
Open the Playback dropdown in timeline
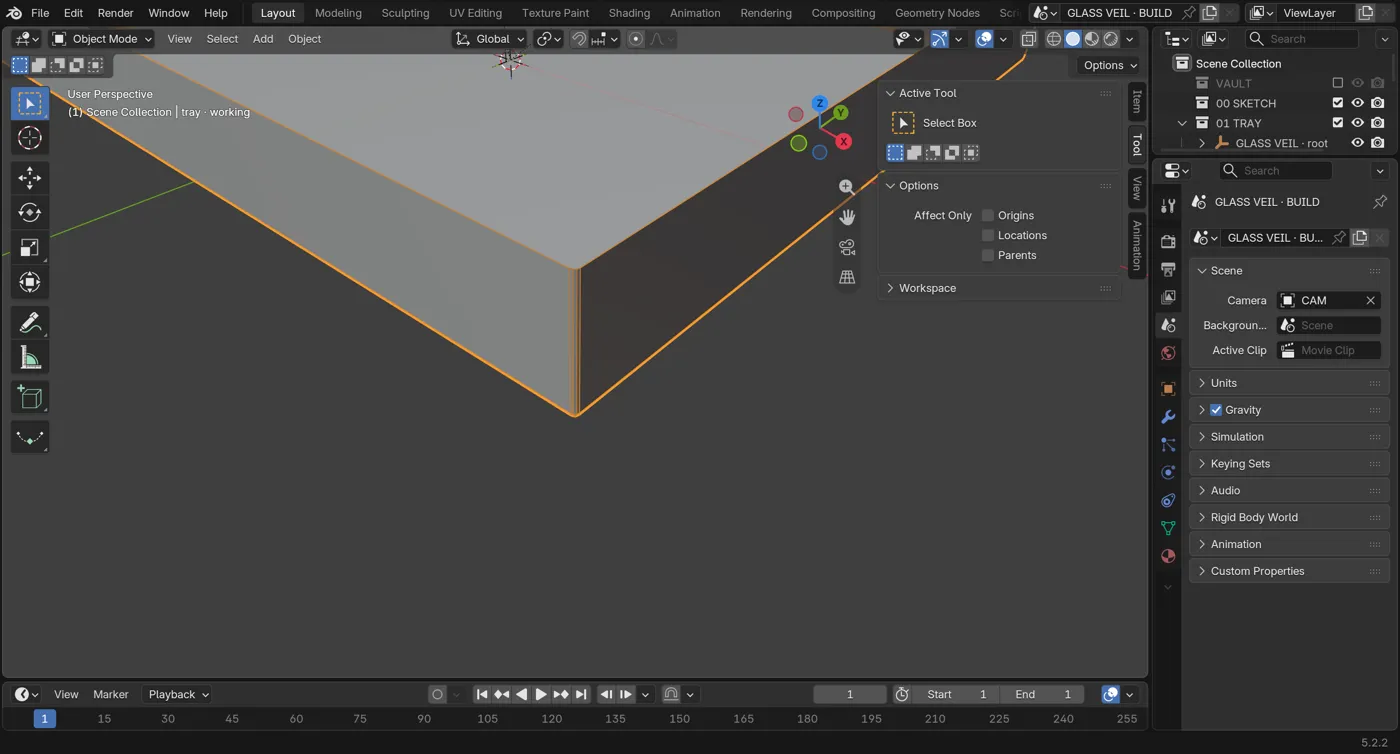pyautogui.click(x=178, y=694)
